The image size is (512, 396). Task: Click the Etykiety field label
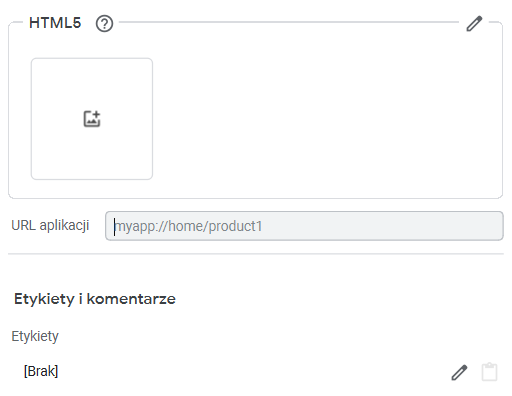point(35,336)
